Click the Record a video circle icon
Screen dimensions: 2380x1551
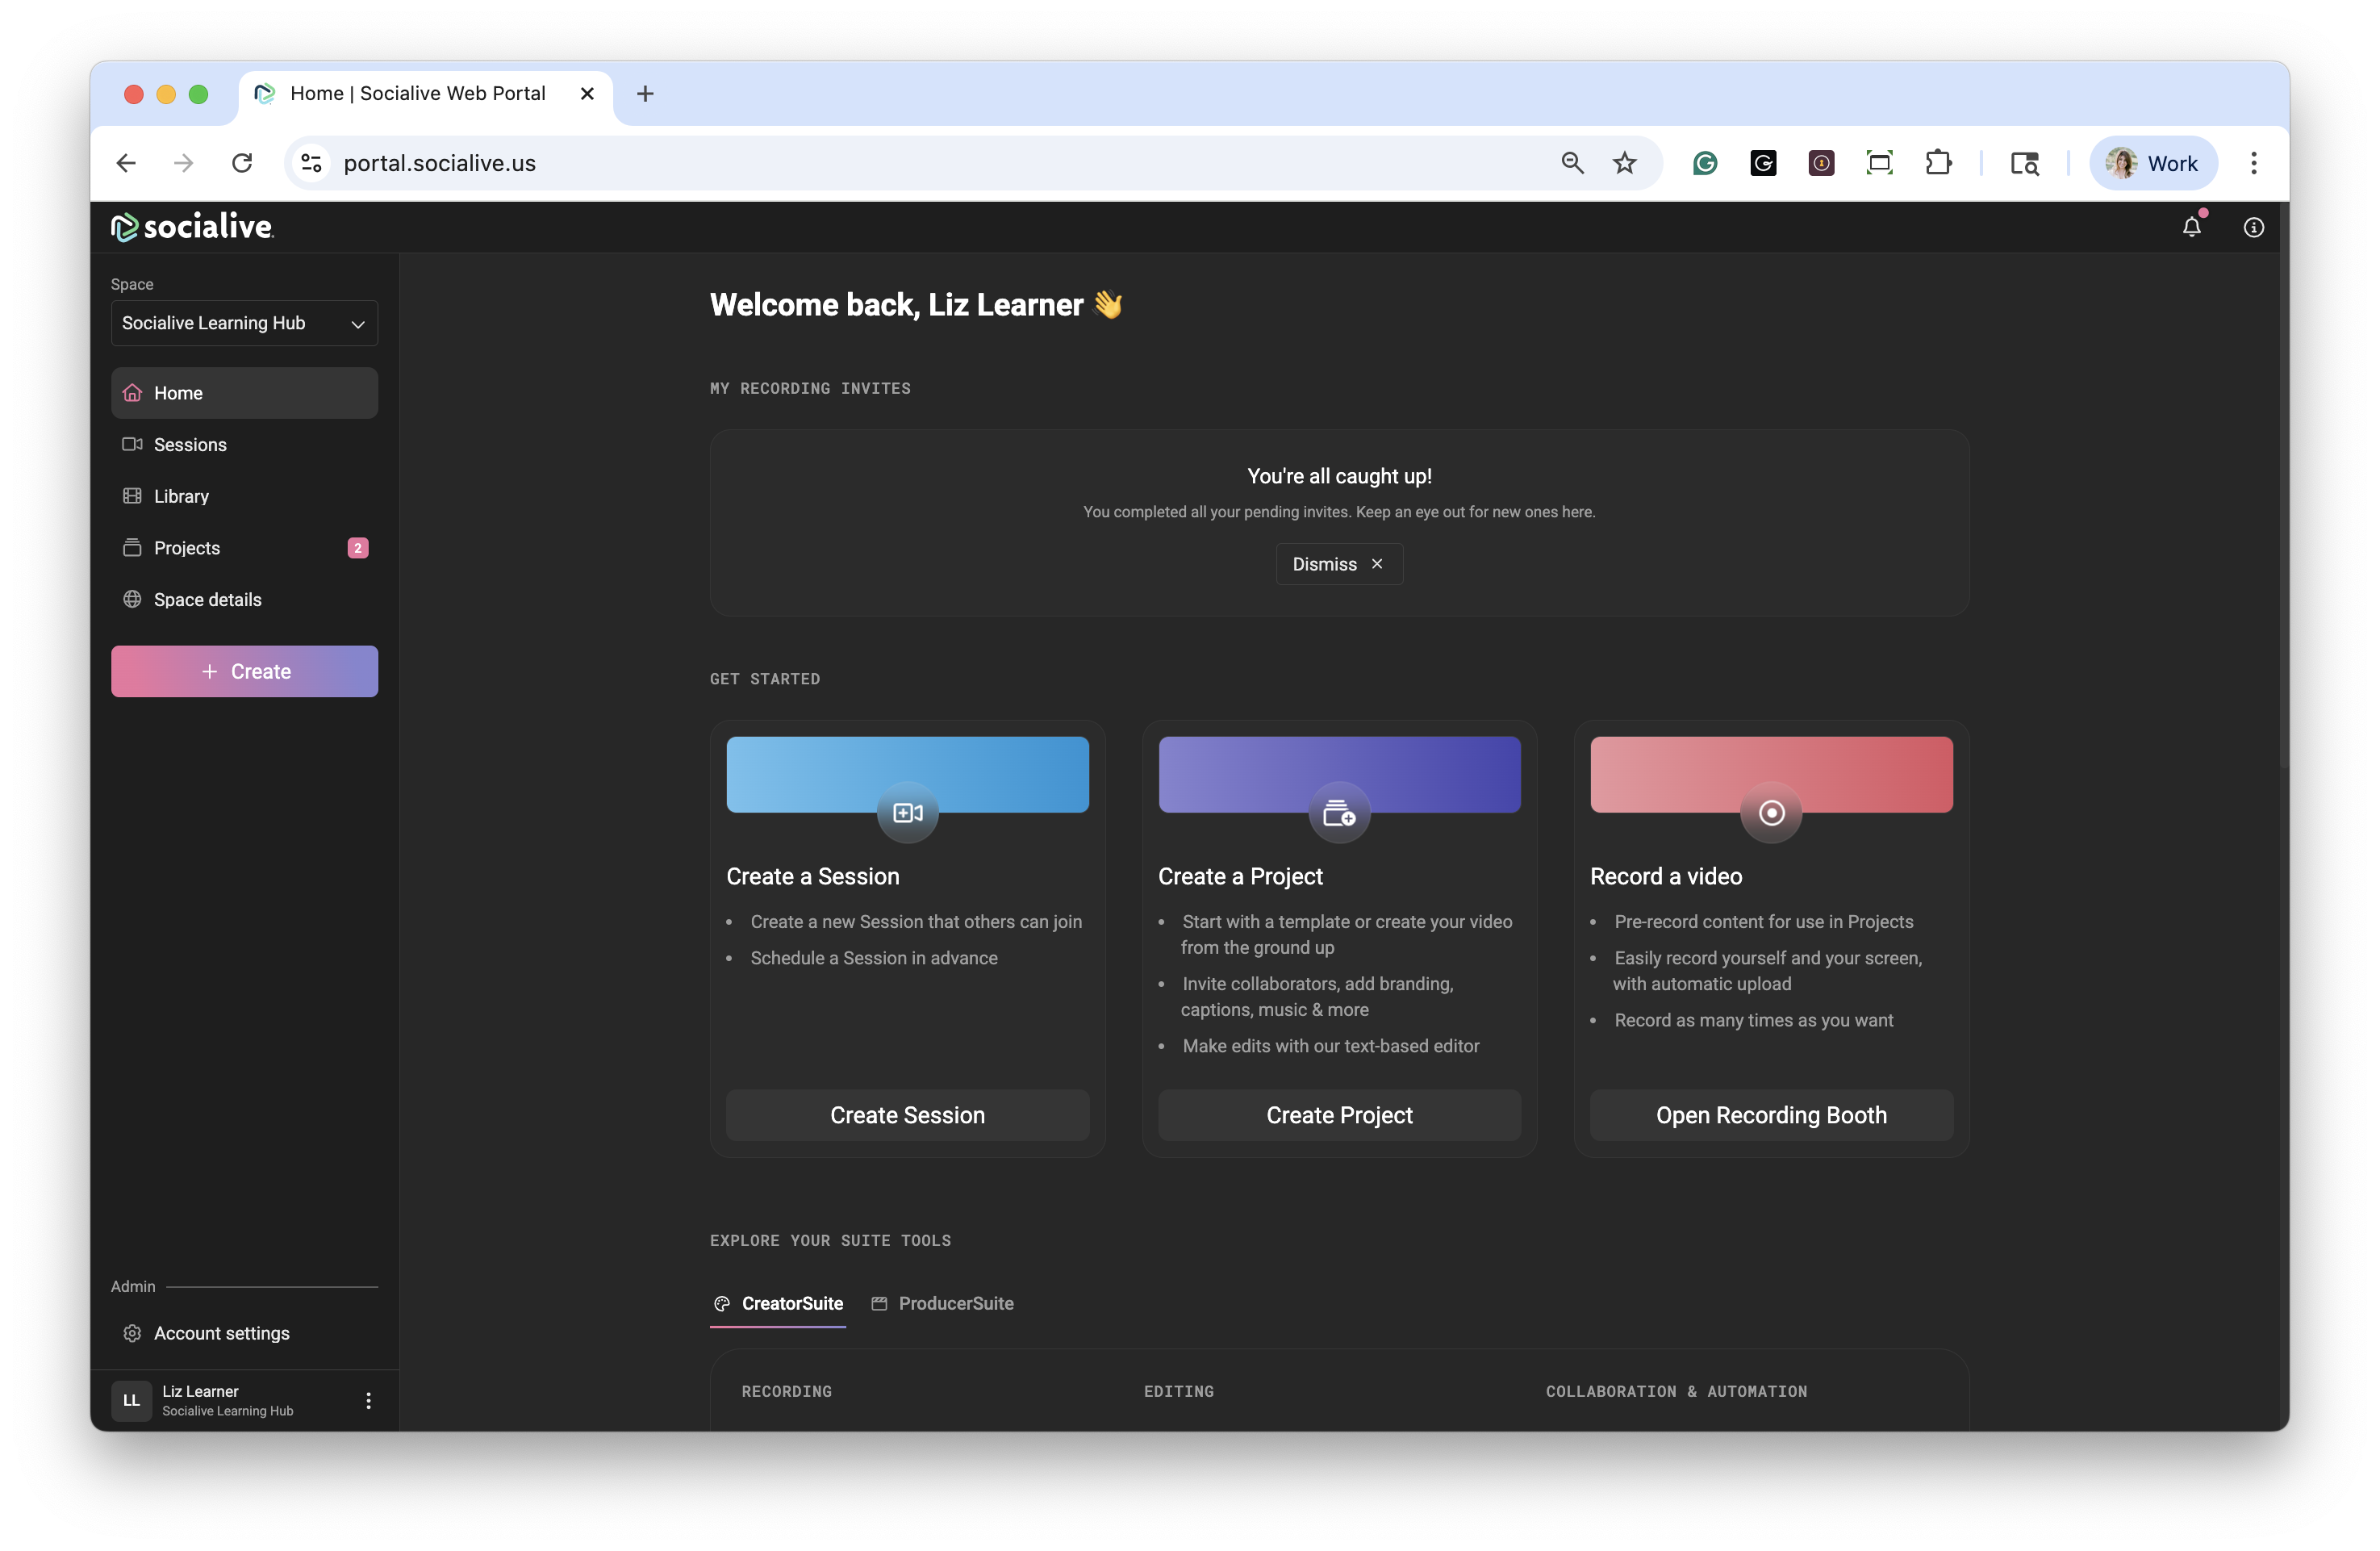click(1771, 813)
